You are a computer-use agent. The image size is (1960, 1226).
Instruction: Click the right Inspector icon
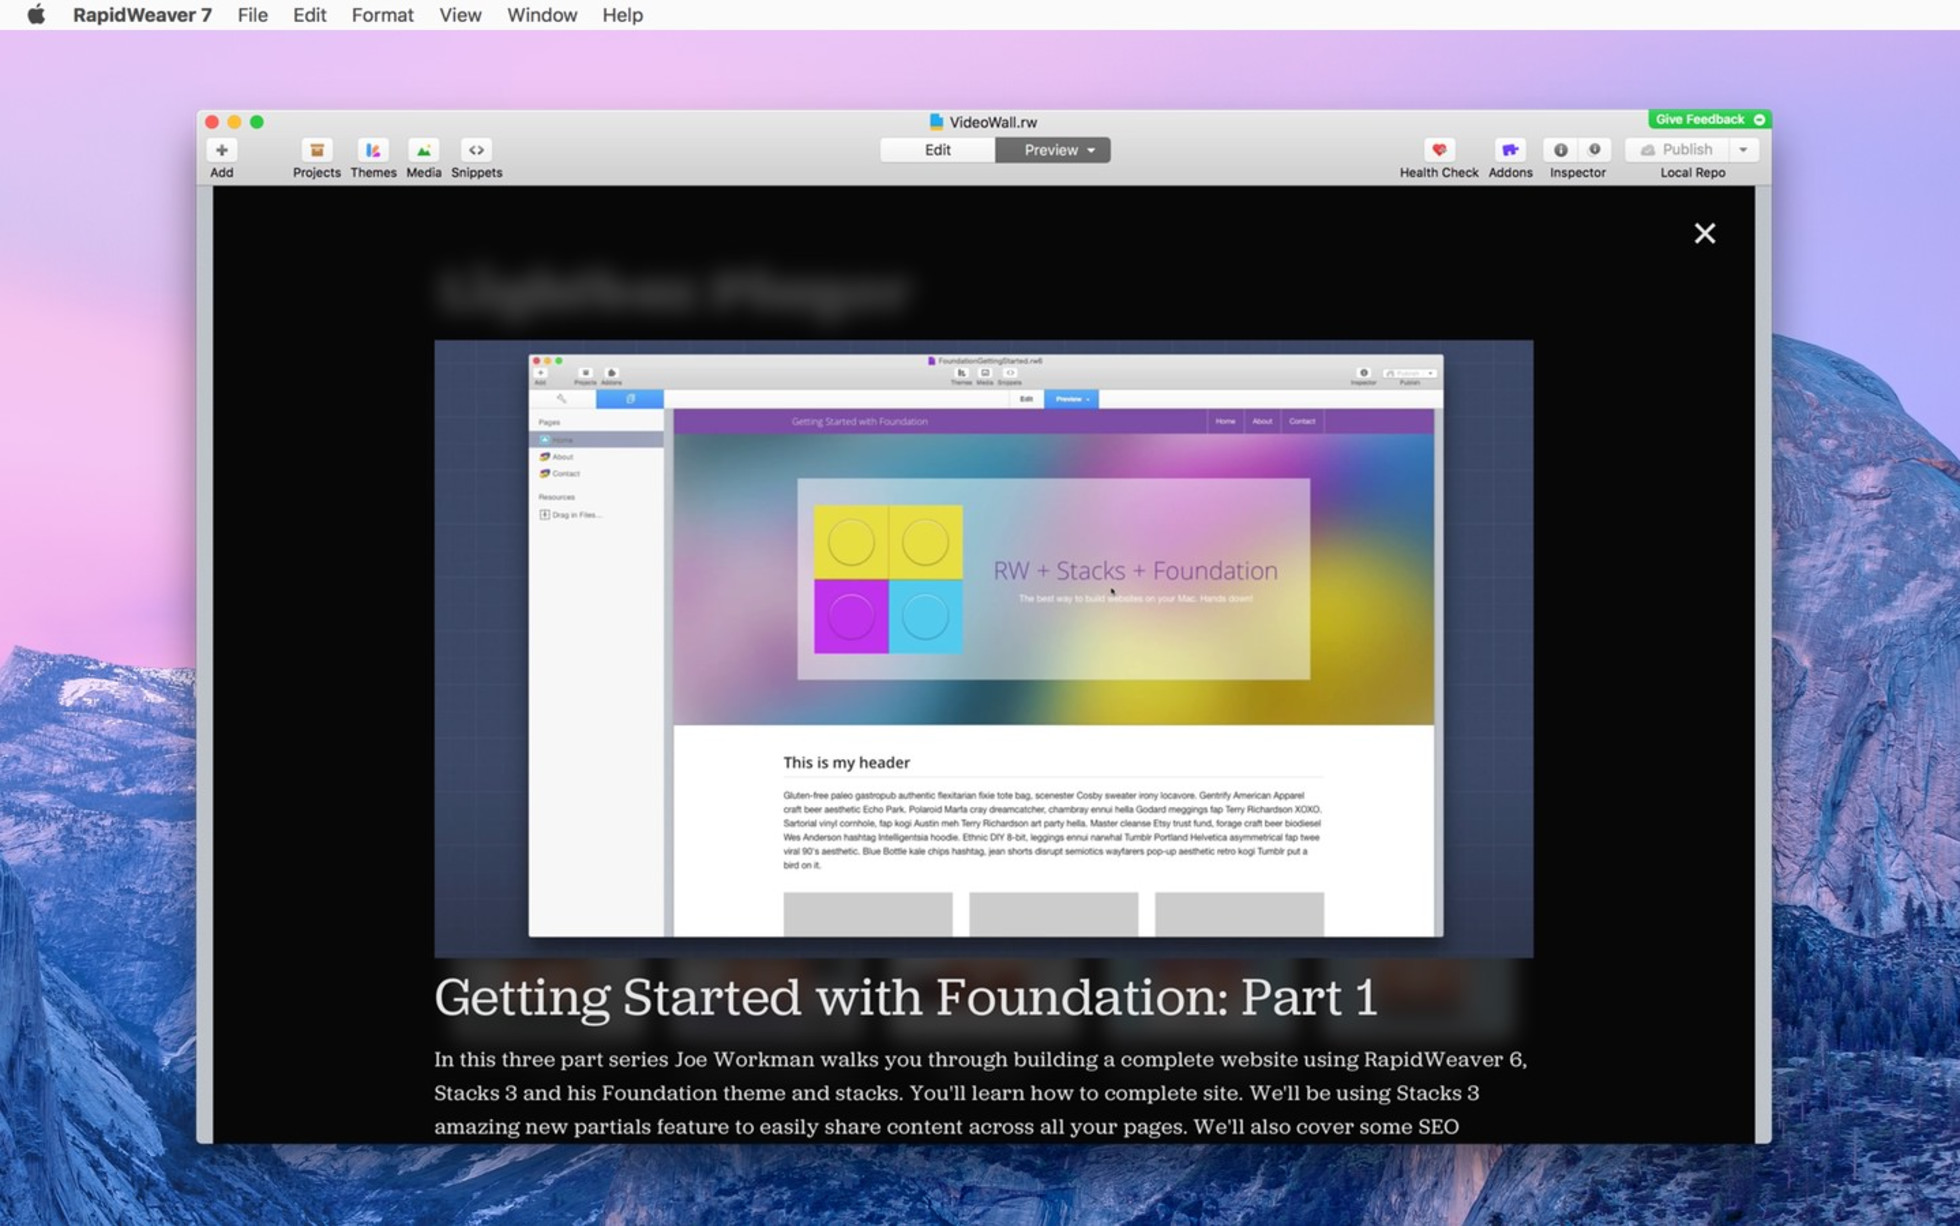point(1595,150)
